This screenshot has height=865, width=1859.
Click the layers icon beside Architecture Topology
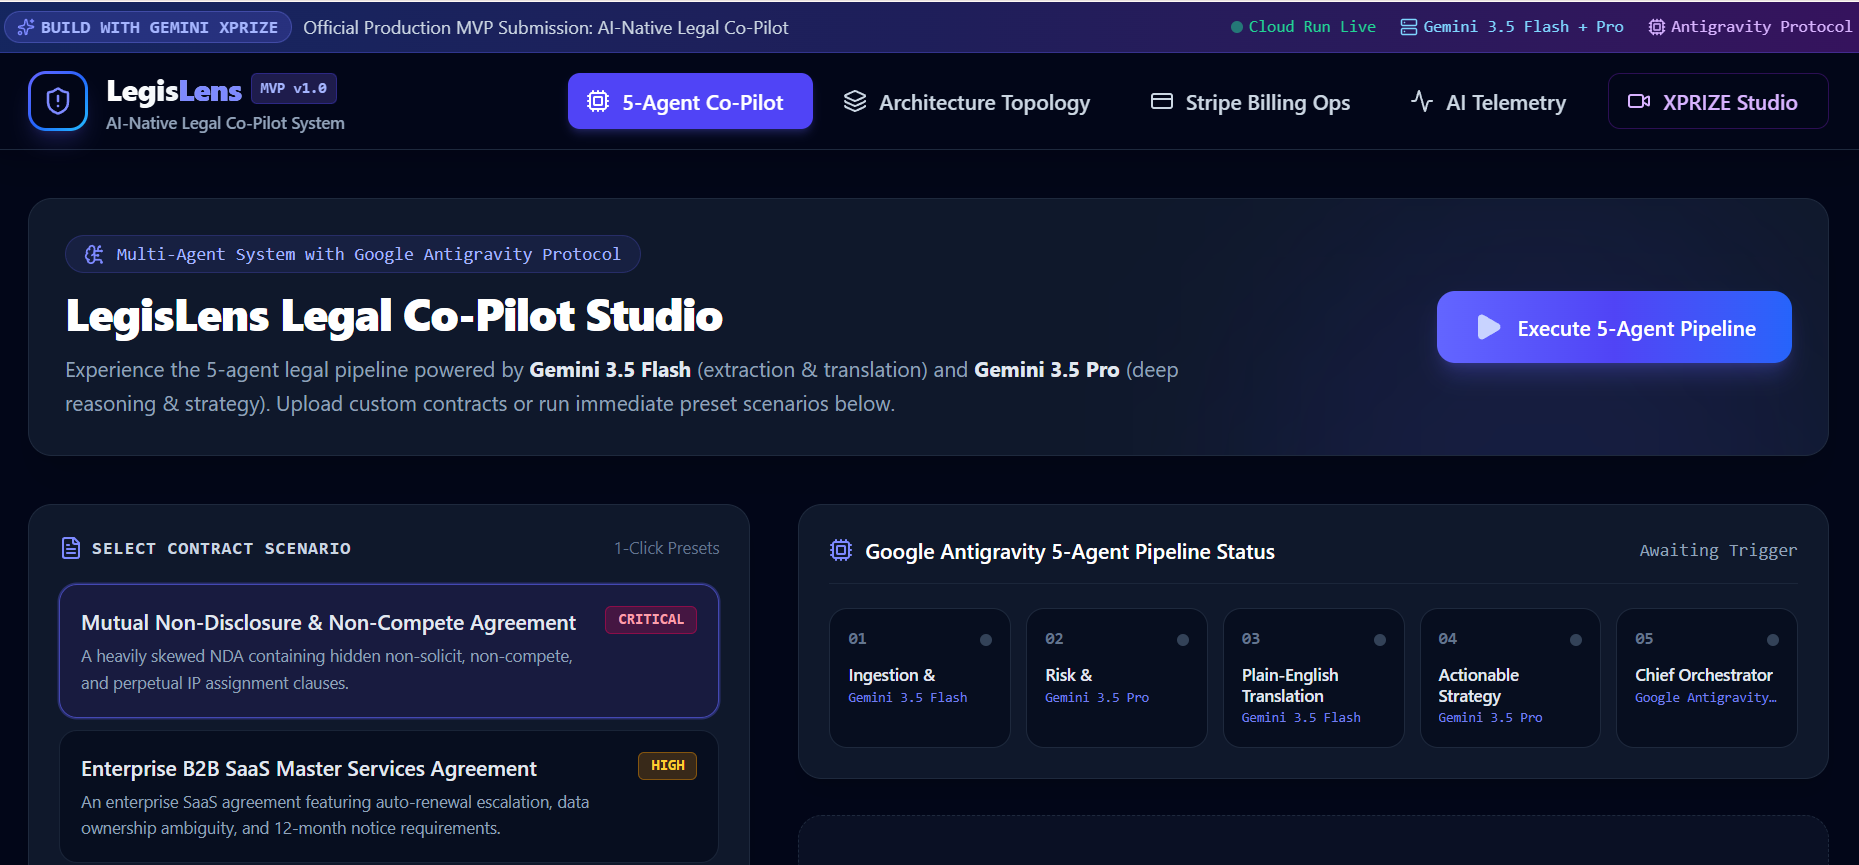[855, 101]
